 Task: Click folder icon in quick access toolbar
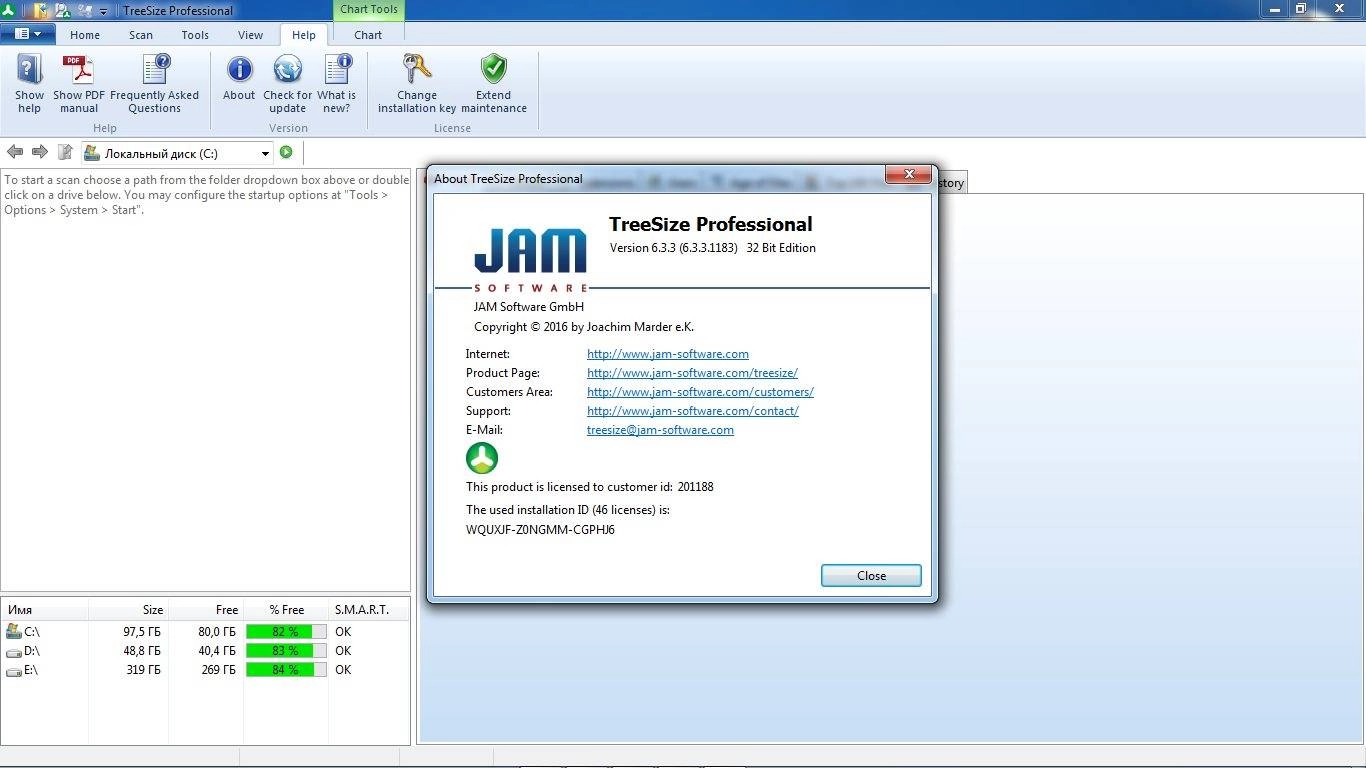coord(39,10)
